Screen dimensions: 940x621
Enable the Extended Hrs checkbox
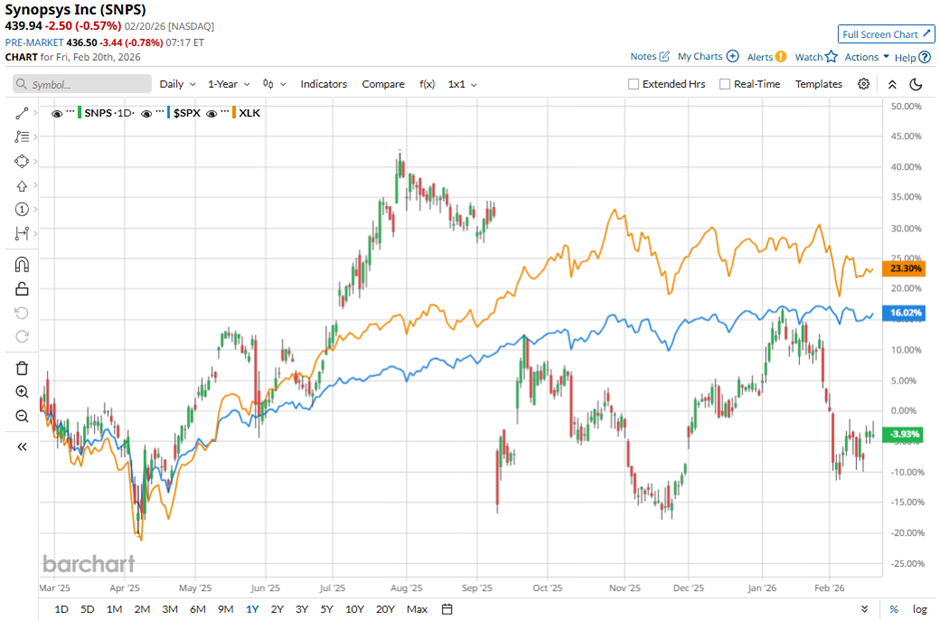[633, 85]
